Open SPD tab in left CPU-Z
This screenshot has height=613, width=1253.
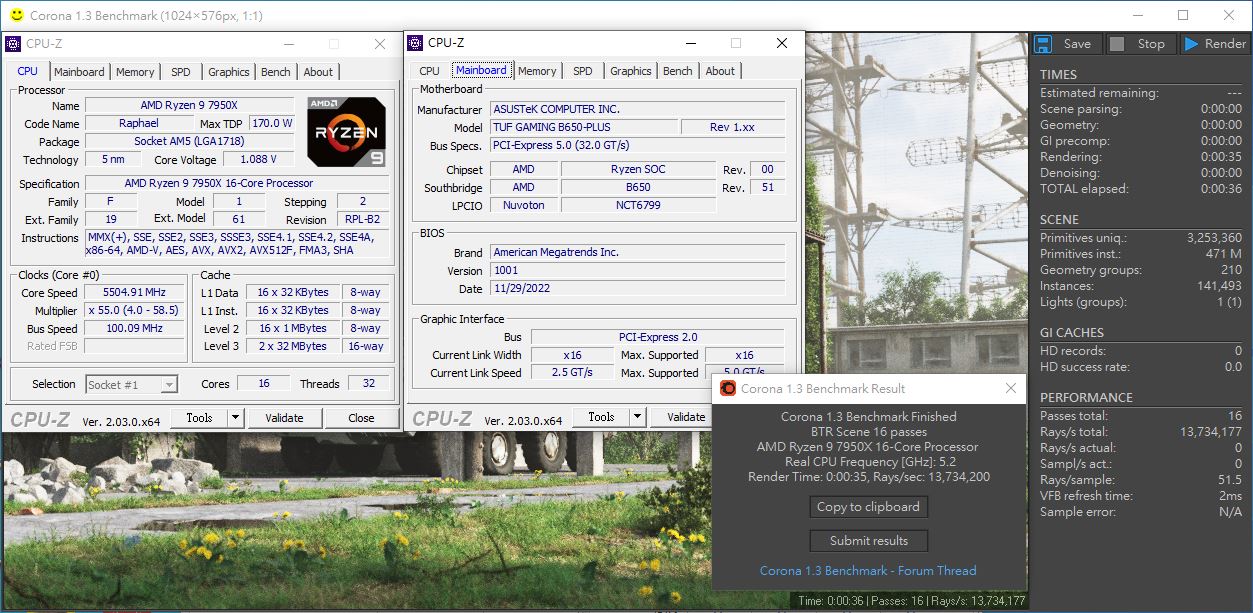tap(180, 72)
